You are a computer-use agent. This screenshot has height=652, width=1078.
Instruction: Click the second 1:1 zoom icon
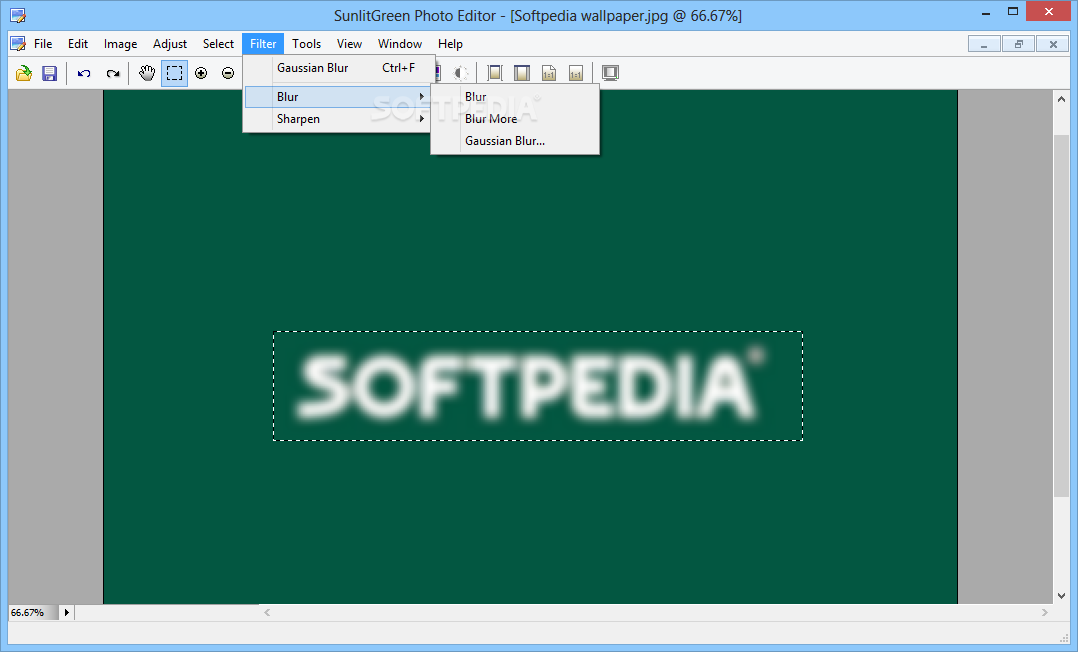pyautogui.click(x=576, y=73)
